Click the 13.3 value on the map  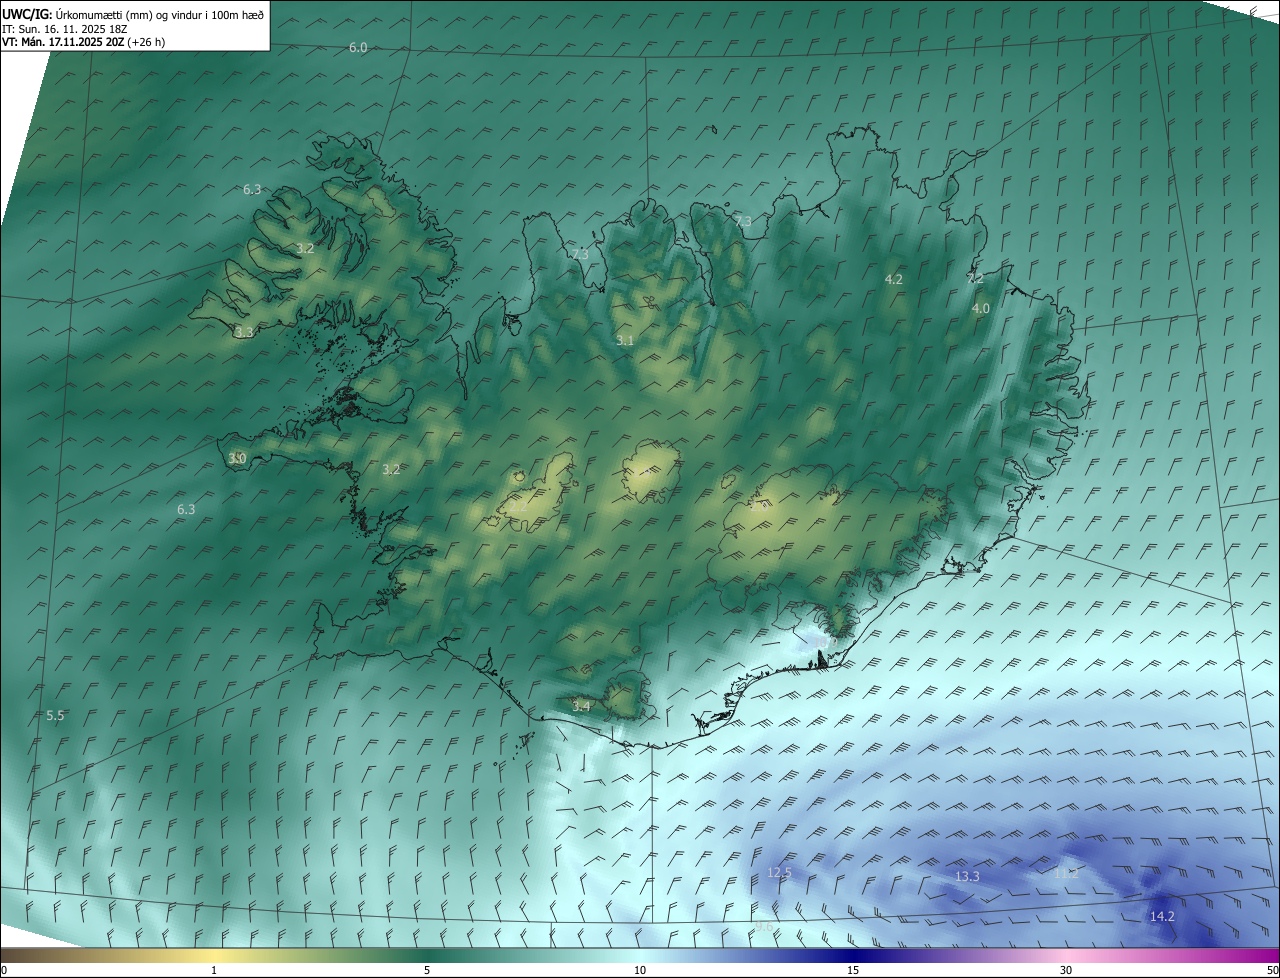tap(967, 877)
